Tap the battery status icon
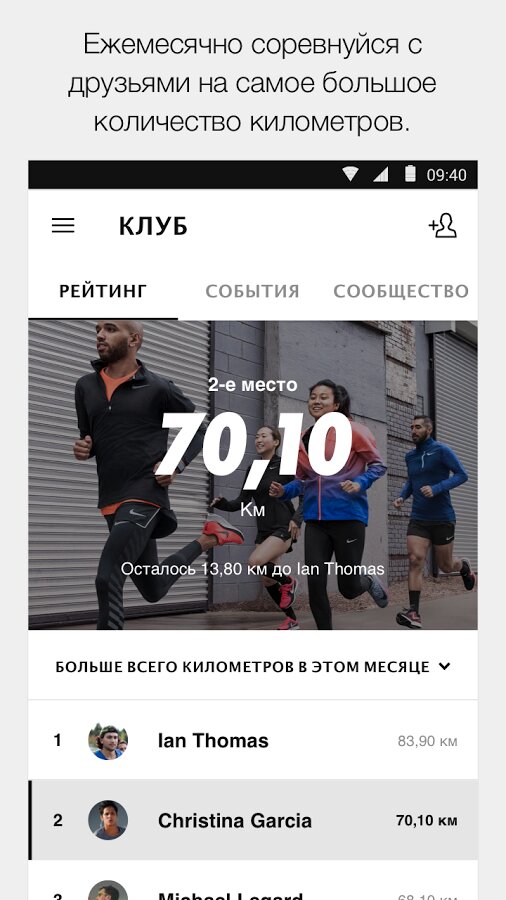The width and height of the screenshot is (506, 900). click(x=410, y=174)
